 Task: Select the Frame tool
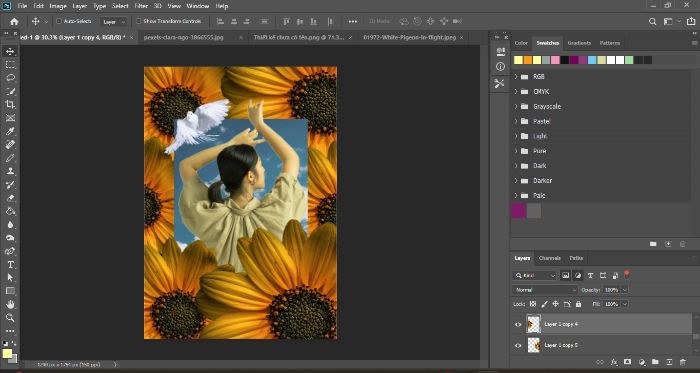coord(10,118)
